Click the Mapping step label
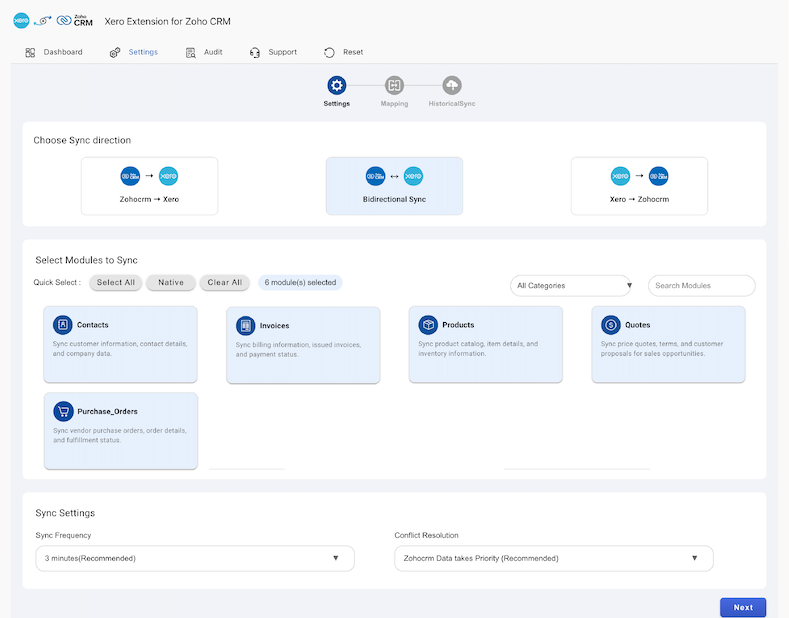Image resolution: width=789 pixels, height=618 pixels. click(x=394, y=104)
